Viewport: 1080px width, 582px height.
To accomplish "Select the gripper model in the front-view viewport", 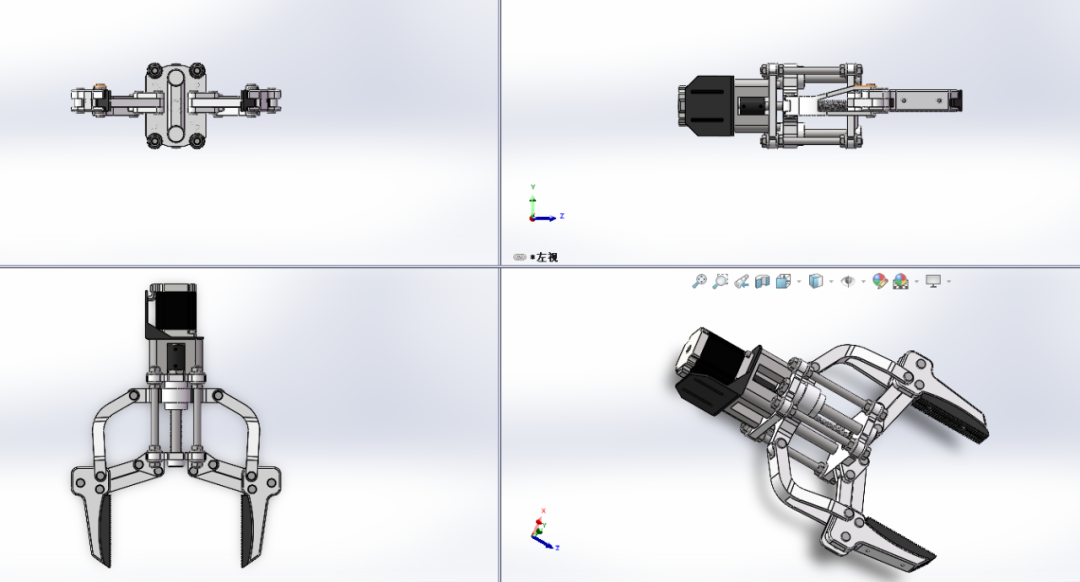I will pyautogui.click(x=176, y=426).
